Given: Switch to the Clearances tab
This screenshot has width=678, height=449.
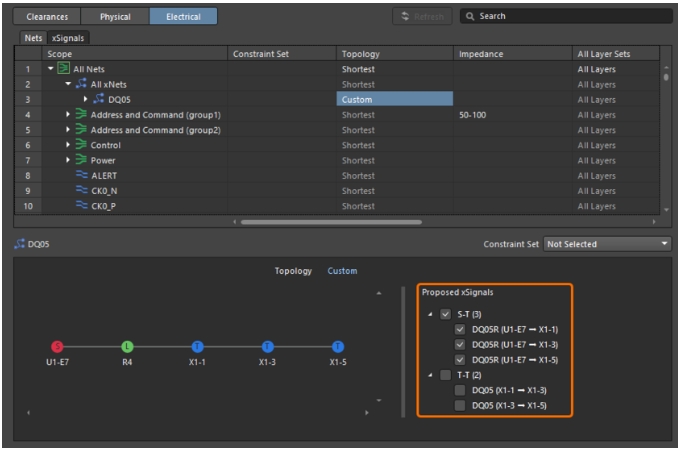Looking at the screenshot, I should tap(47, 16).
